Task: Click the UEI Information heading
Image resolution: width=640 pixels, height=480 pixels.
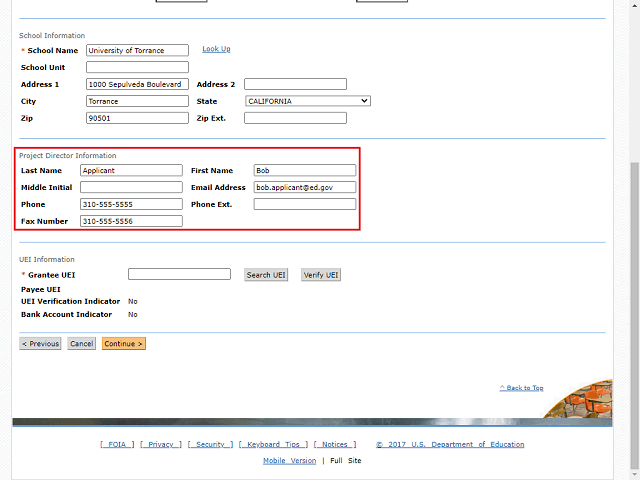Action: pyautogui.click(x=47, y=259)
